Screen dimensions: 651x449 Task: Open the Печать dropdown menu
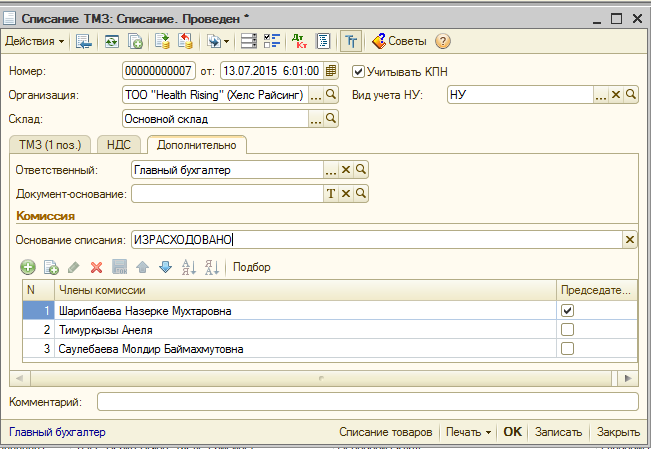tap(468, 432)
